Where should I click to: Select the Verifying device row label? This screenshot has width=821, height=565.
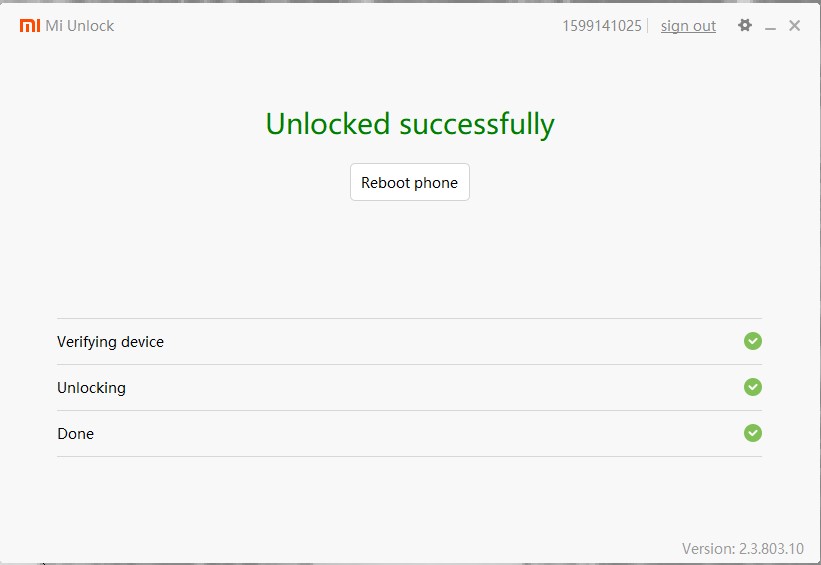110,342
